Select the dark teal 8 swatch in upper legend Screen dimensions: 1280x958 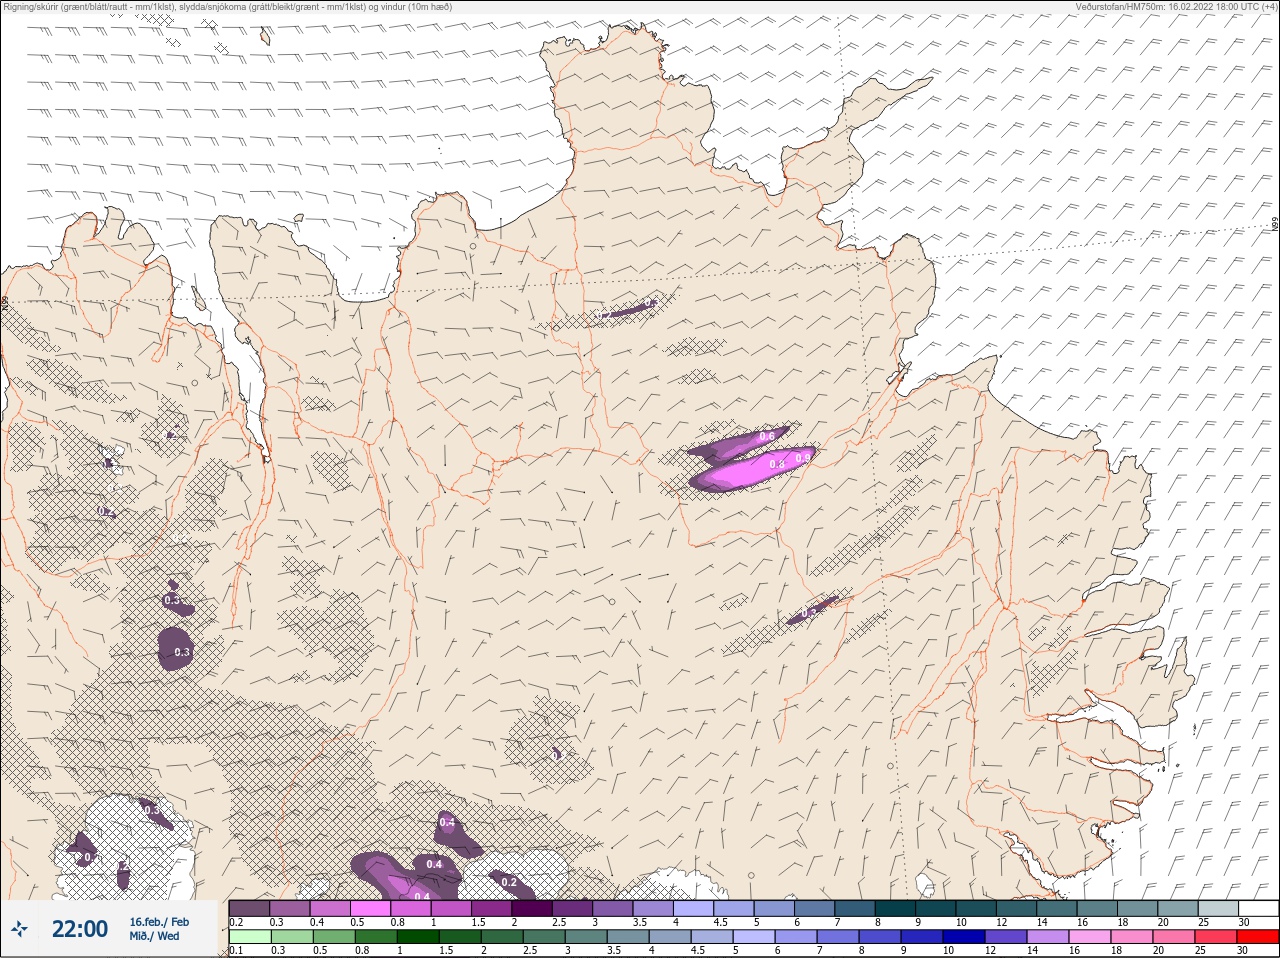coord(897,908)
